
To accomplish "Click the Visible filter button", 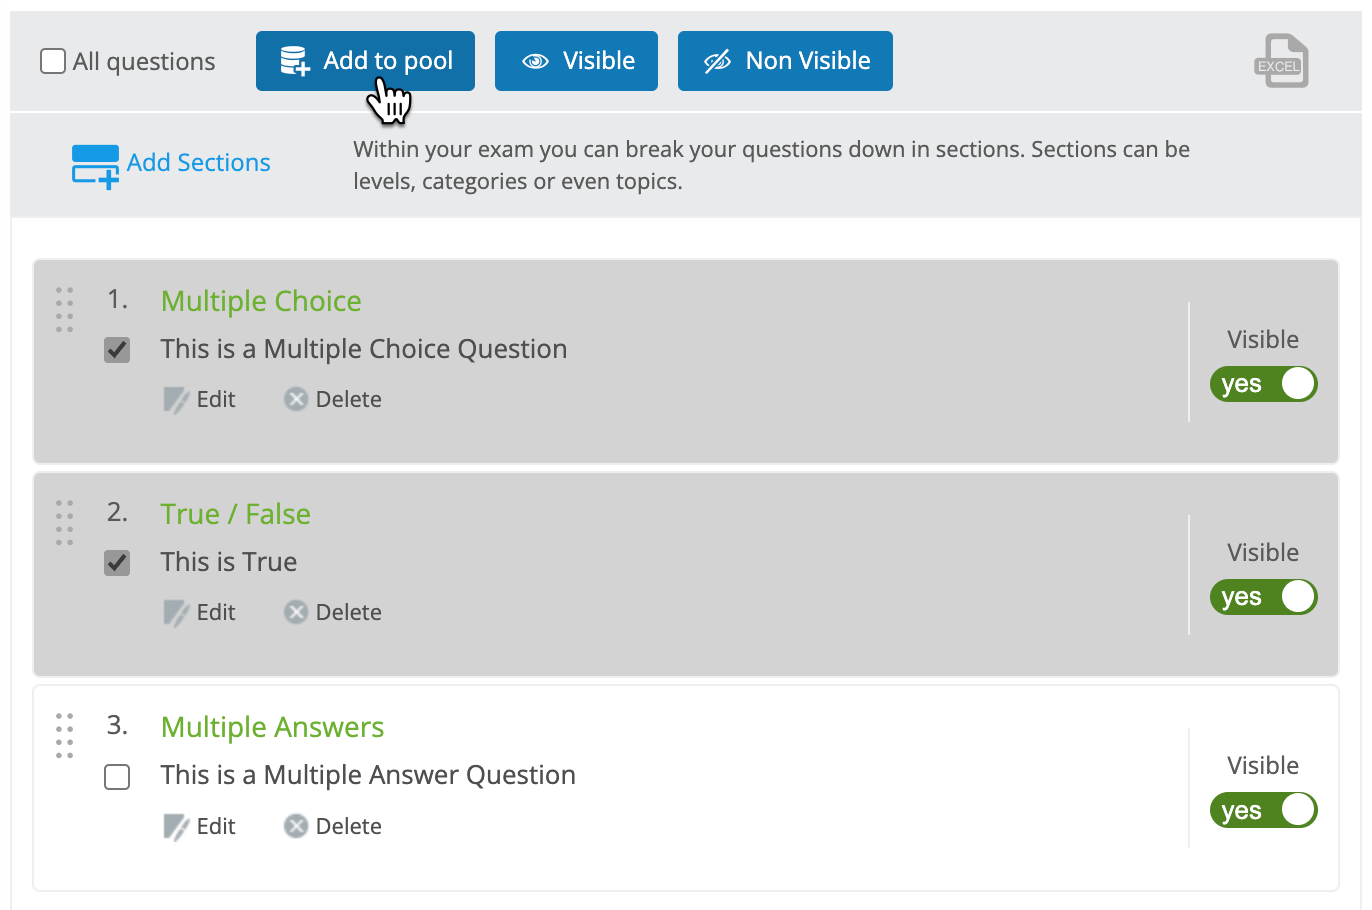I will 576,61.
